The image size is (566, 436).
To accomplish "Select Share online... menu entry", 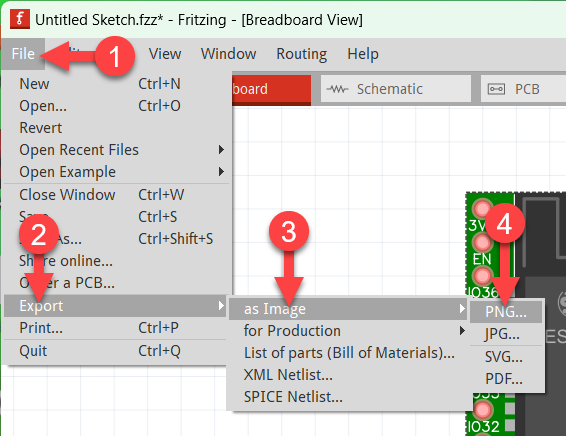I will [116, 261].
